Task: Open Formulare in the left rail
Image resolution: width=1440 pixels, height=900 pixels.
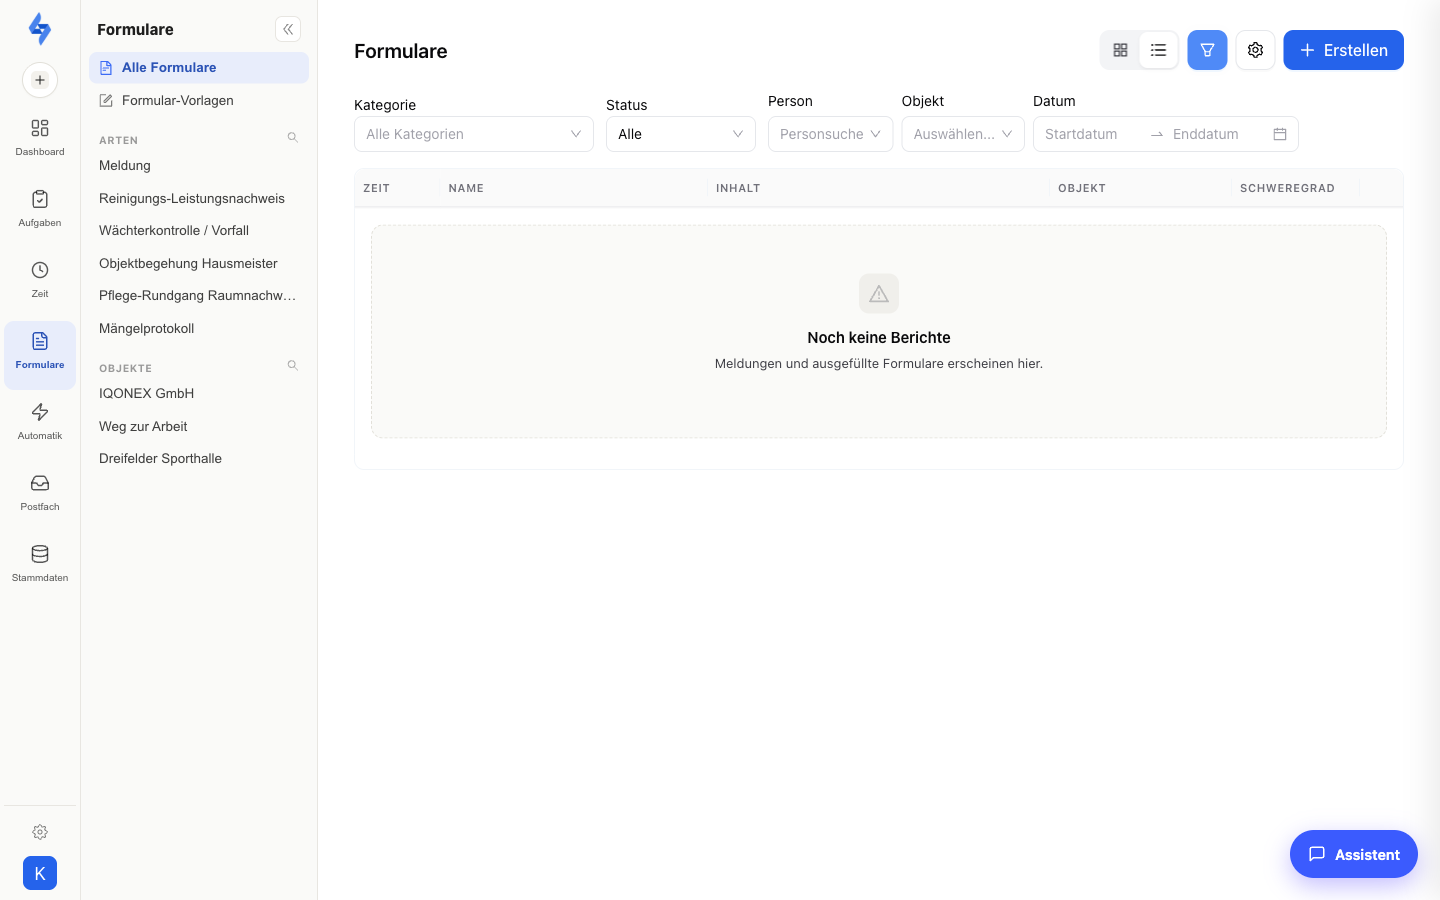Action: (40, 355)
